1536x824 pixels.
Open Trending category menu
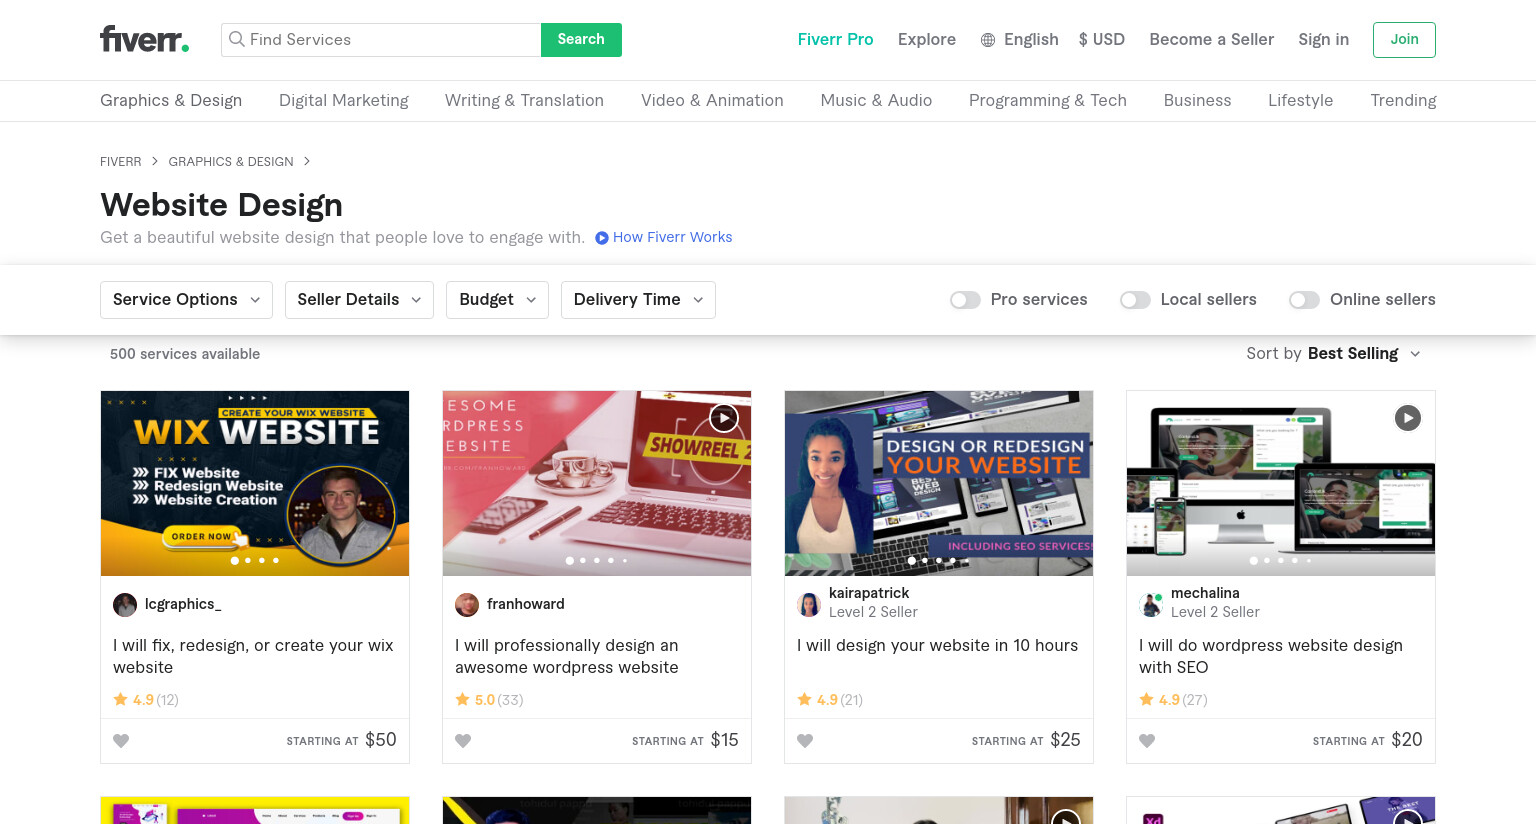pyautogui.click(x=1403, y=101)
